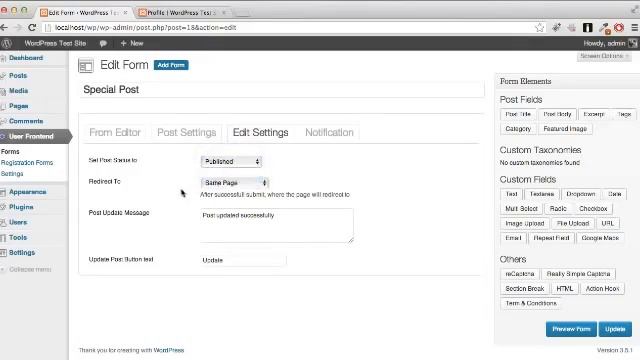This screenshot has height=360, width=640.
Task: Click the browser back arrow
Action: pyautogui.click(x=4, y=28)
